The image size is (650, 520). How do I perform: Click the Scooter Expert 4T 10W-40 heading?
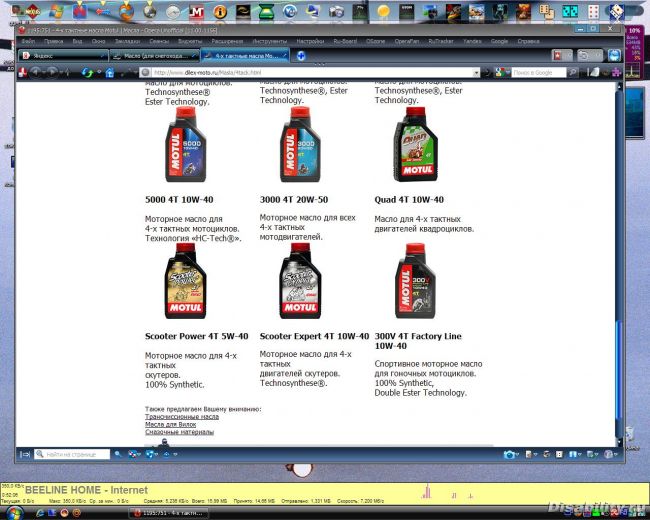coord(314,336)
